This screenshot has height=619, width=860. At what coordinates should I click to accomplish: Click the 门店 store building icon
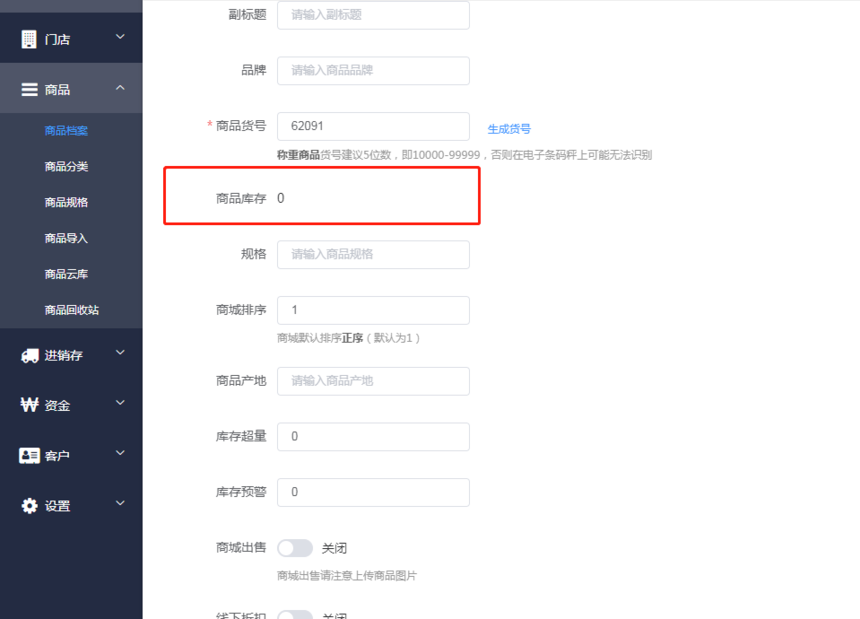pyautogui.click(x=29, y=39)
